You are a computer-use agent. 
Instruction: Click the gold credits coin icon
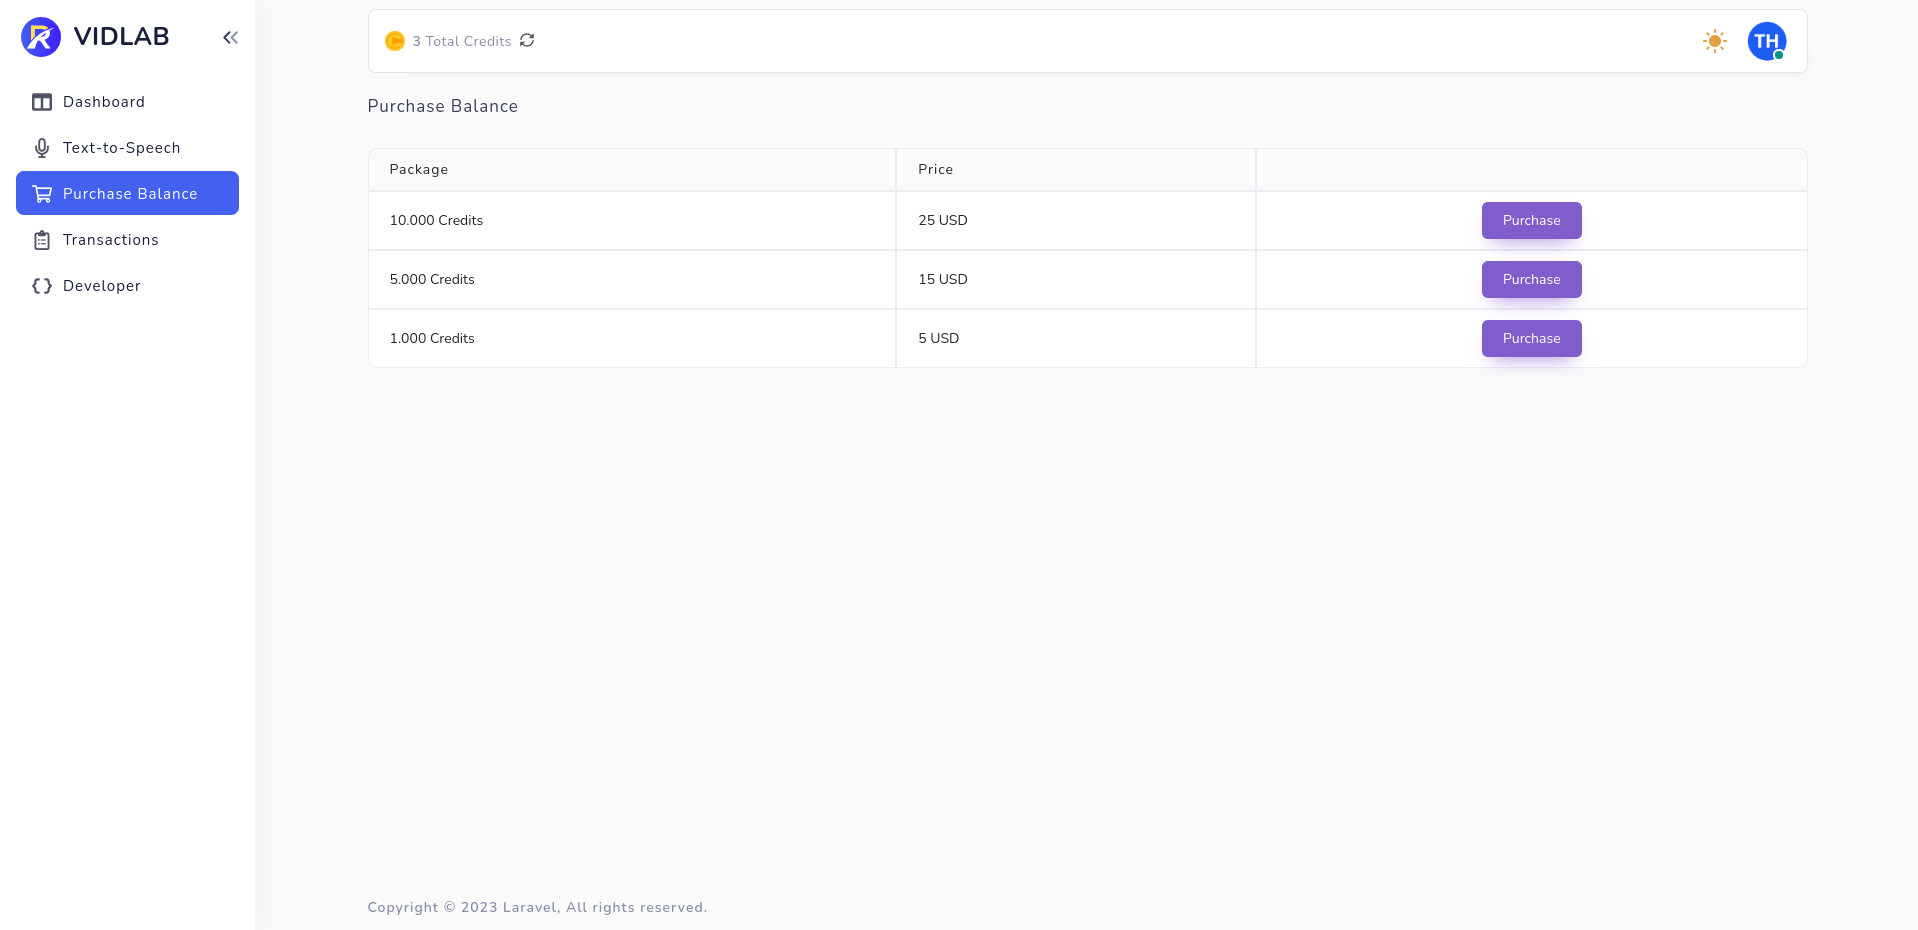pos(395,41)
